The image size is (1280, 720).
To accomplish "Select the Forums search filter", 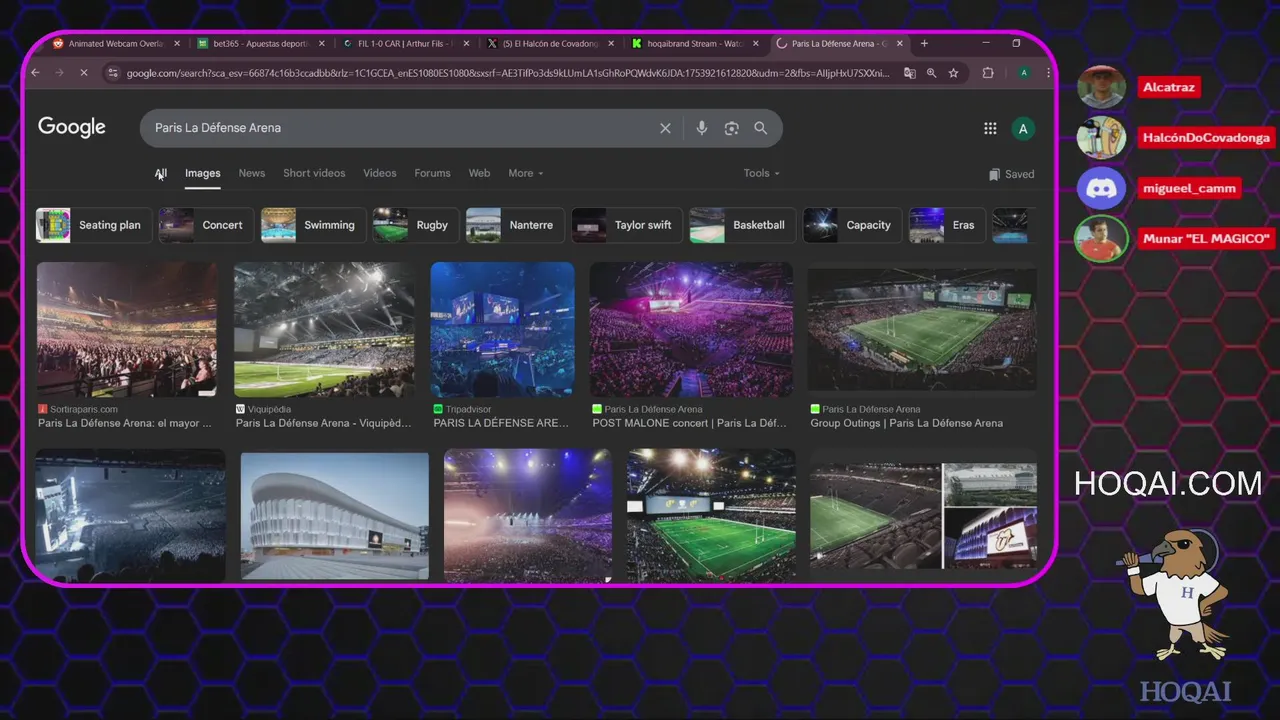I will (x=432, y=173).
